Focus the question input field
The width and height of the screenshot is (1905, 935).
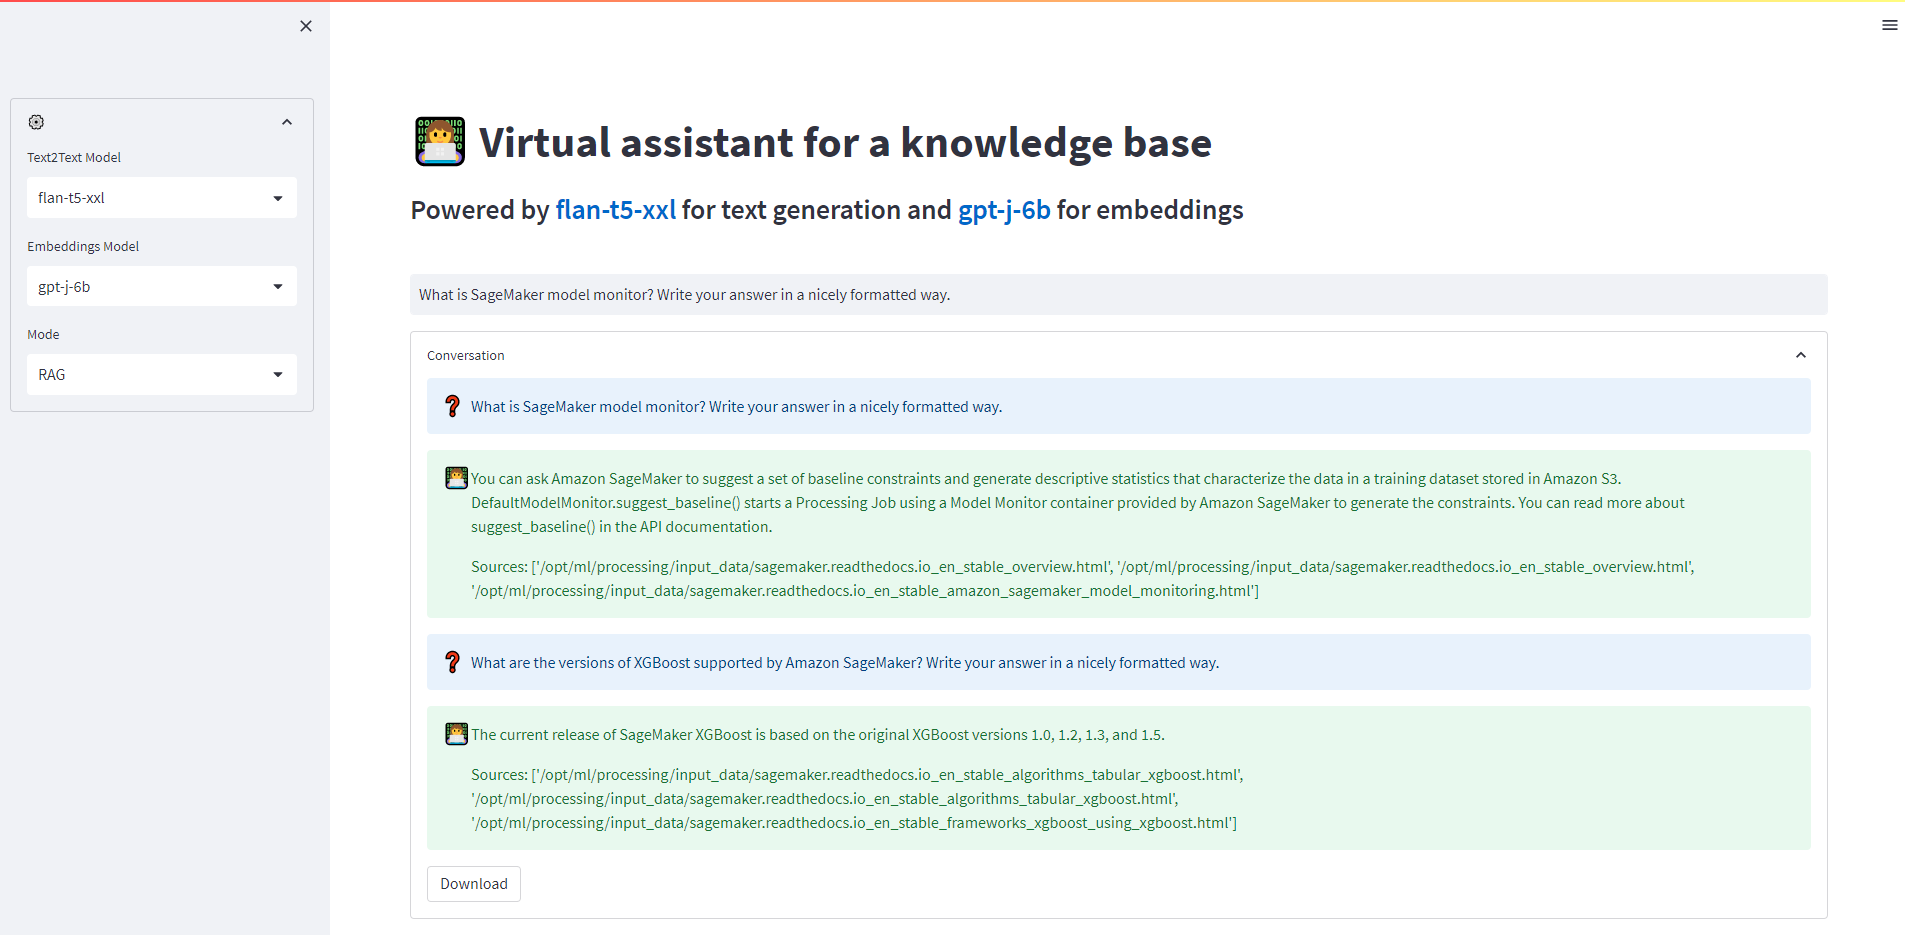pyautogui.click(x=1118, y=295)
